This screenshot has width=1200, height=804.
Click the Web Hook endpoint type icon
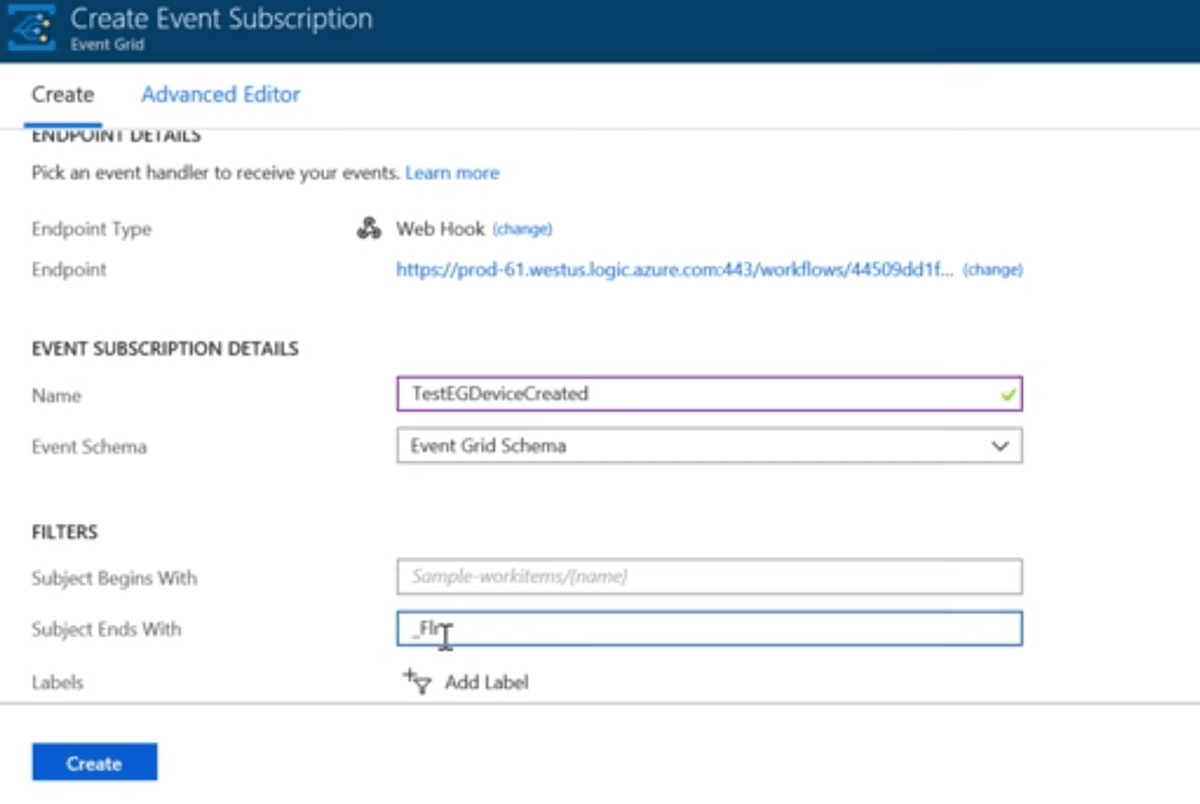pos(368,229)
